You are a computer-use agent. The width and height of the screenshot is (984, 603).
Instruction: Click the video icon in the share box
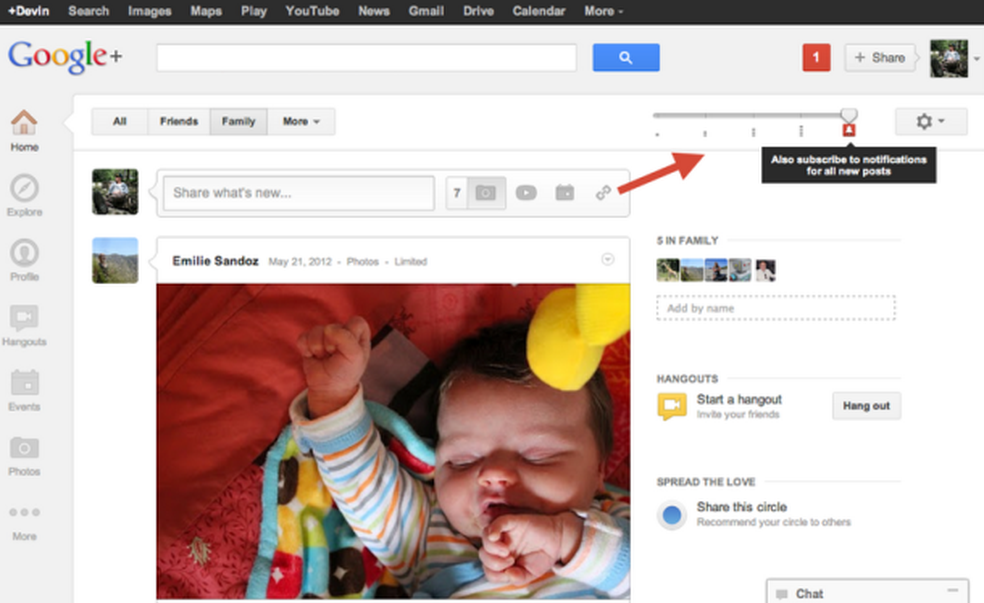[x=526, y=192]
